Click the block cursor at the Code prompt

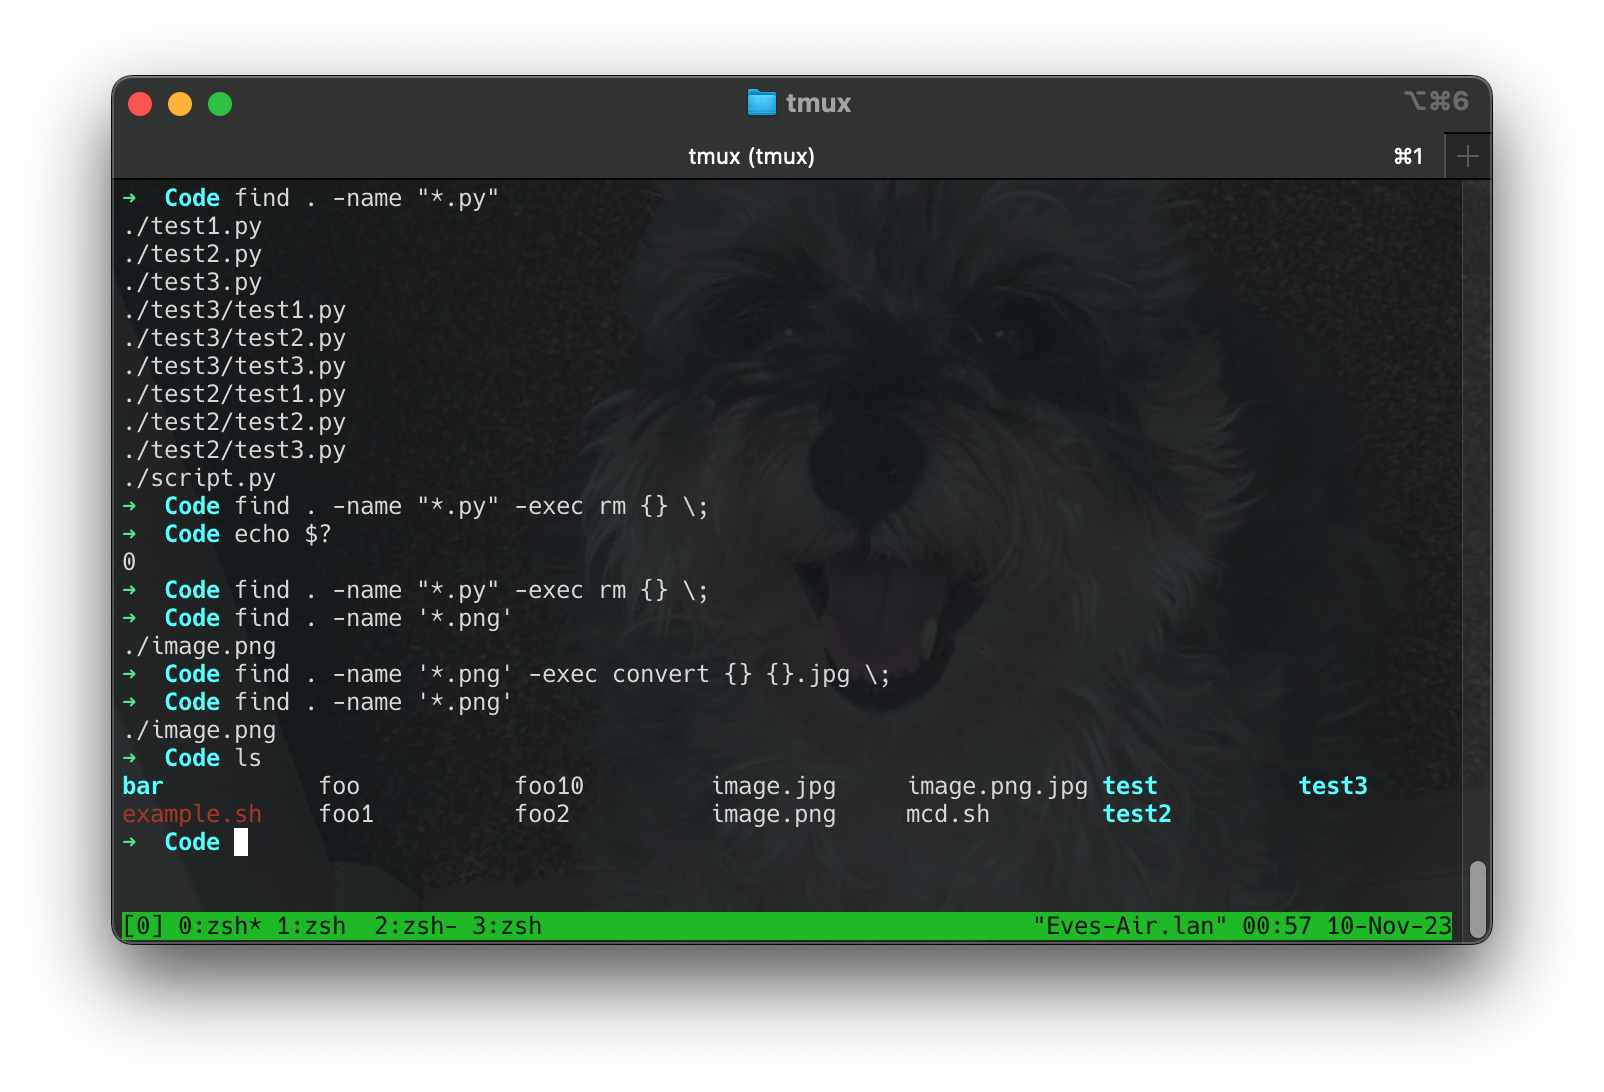[x=242, y=844]
